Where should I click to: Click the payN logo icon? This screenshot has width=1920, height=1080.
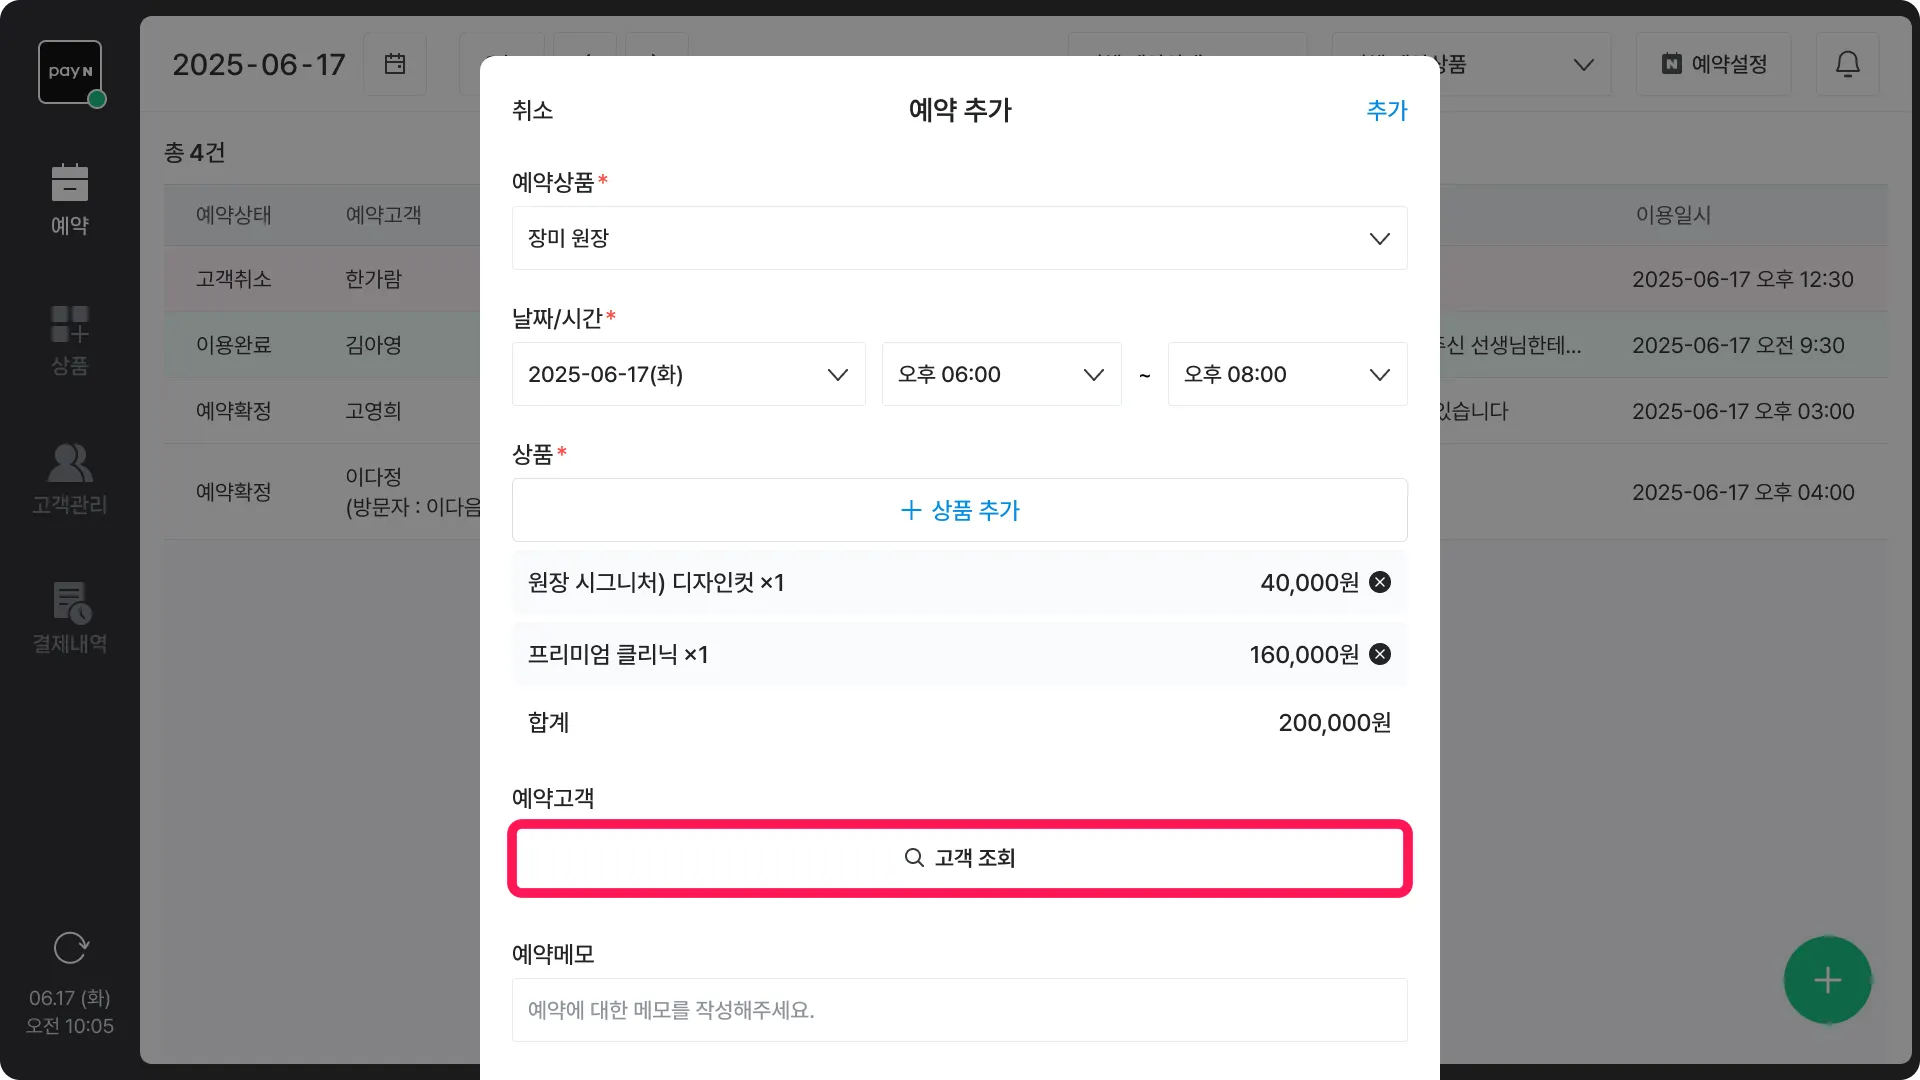point(70,72)
